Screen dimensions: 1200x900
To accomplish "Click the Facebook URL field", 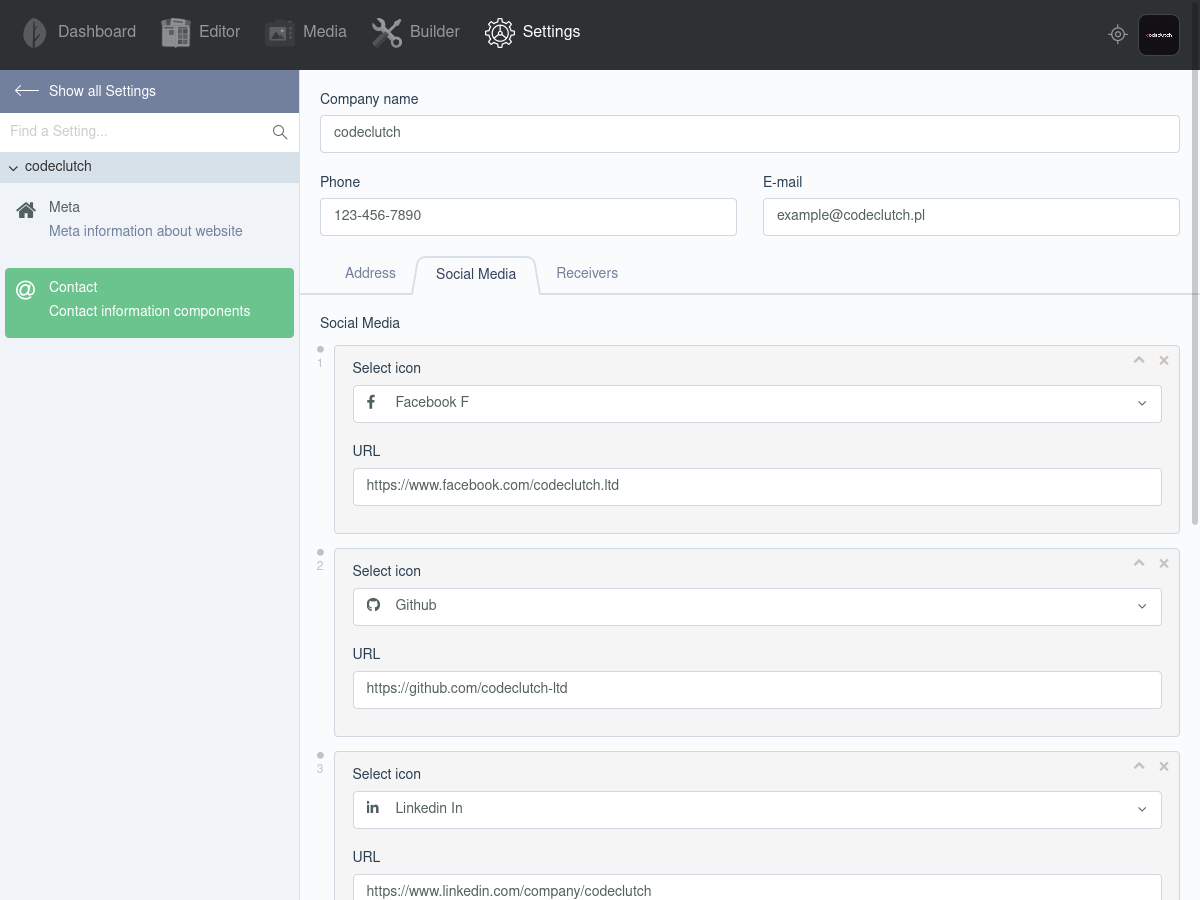I will tap(757, 487).
